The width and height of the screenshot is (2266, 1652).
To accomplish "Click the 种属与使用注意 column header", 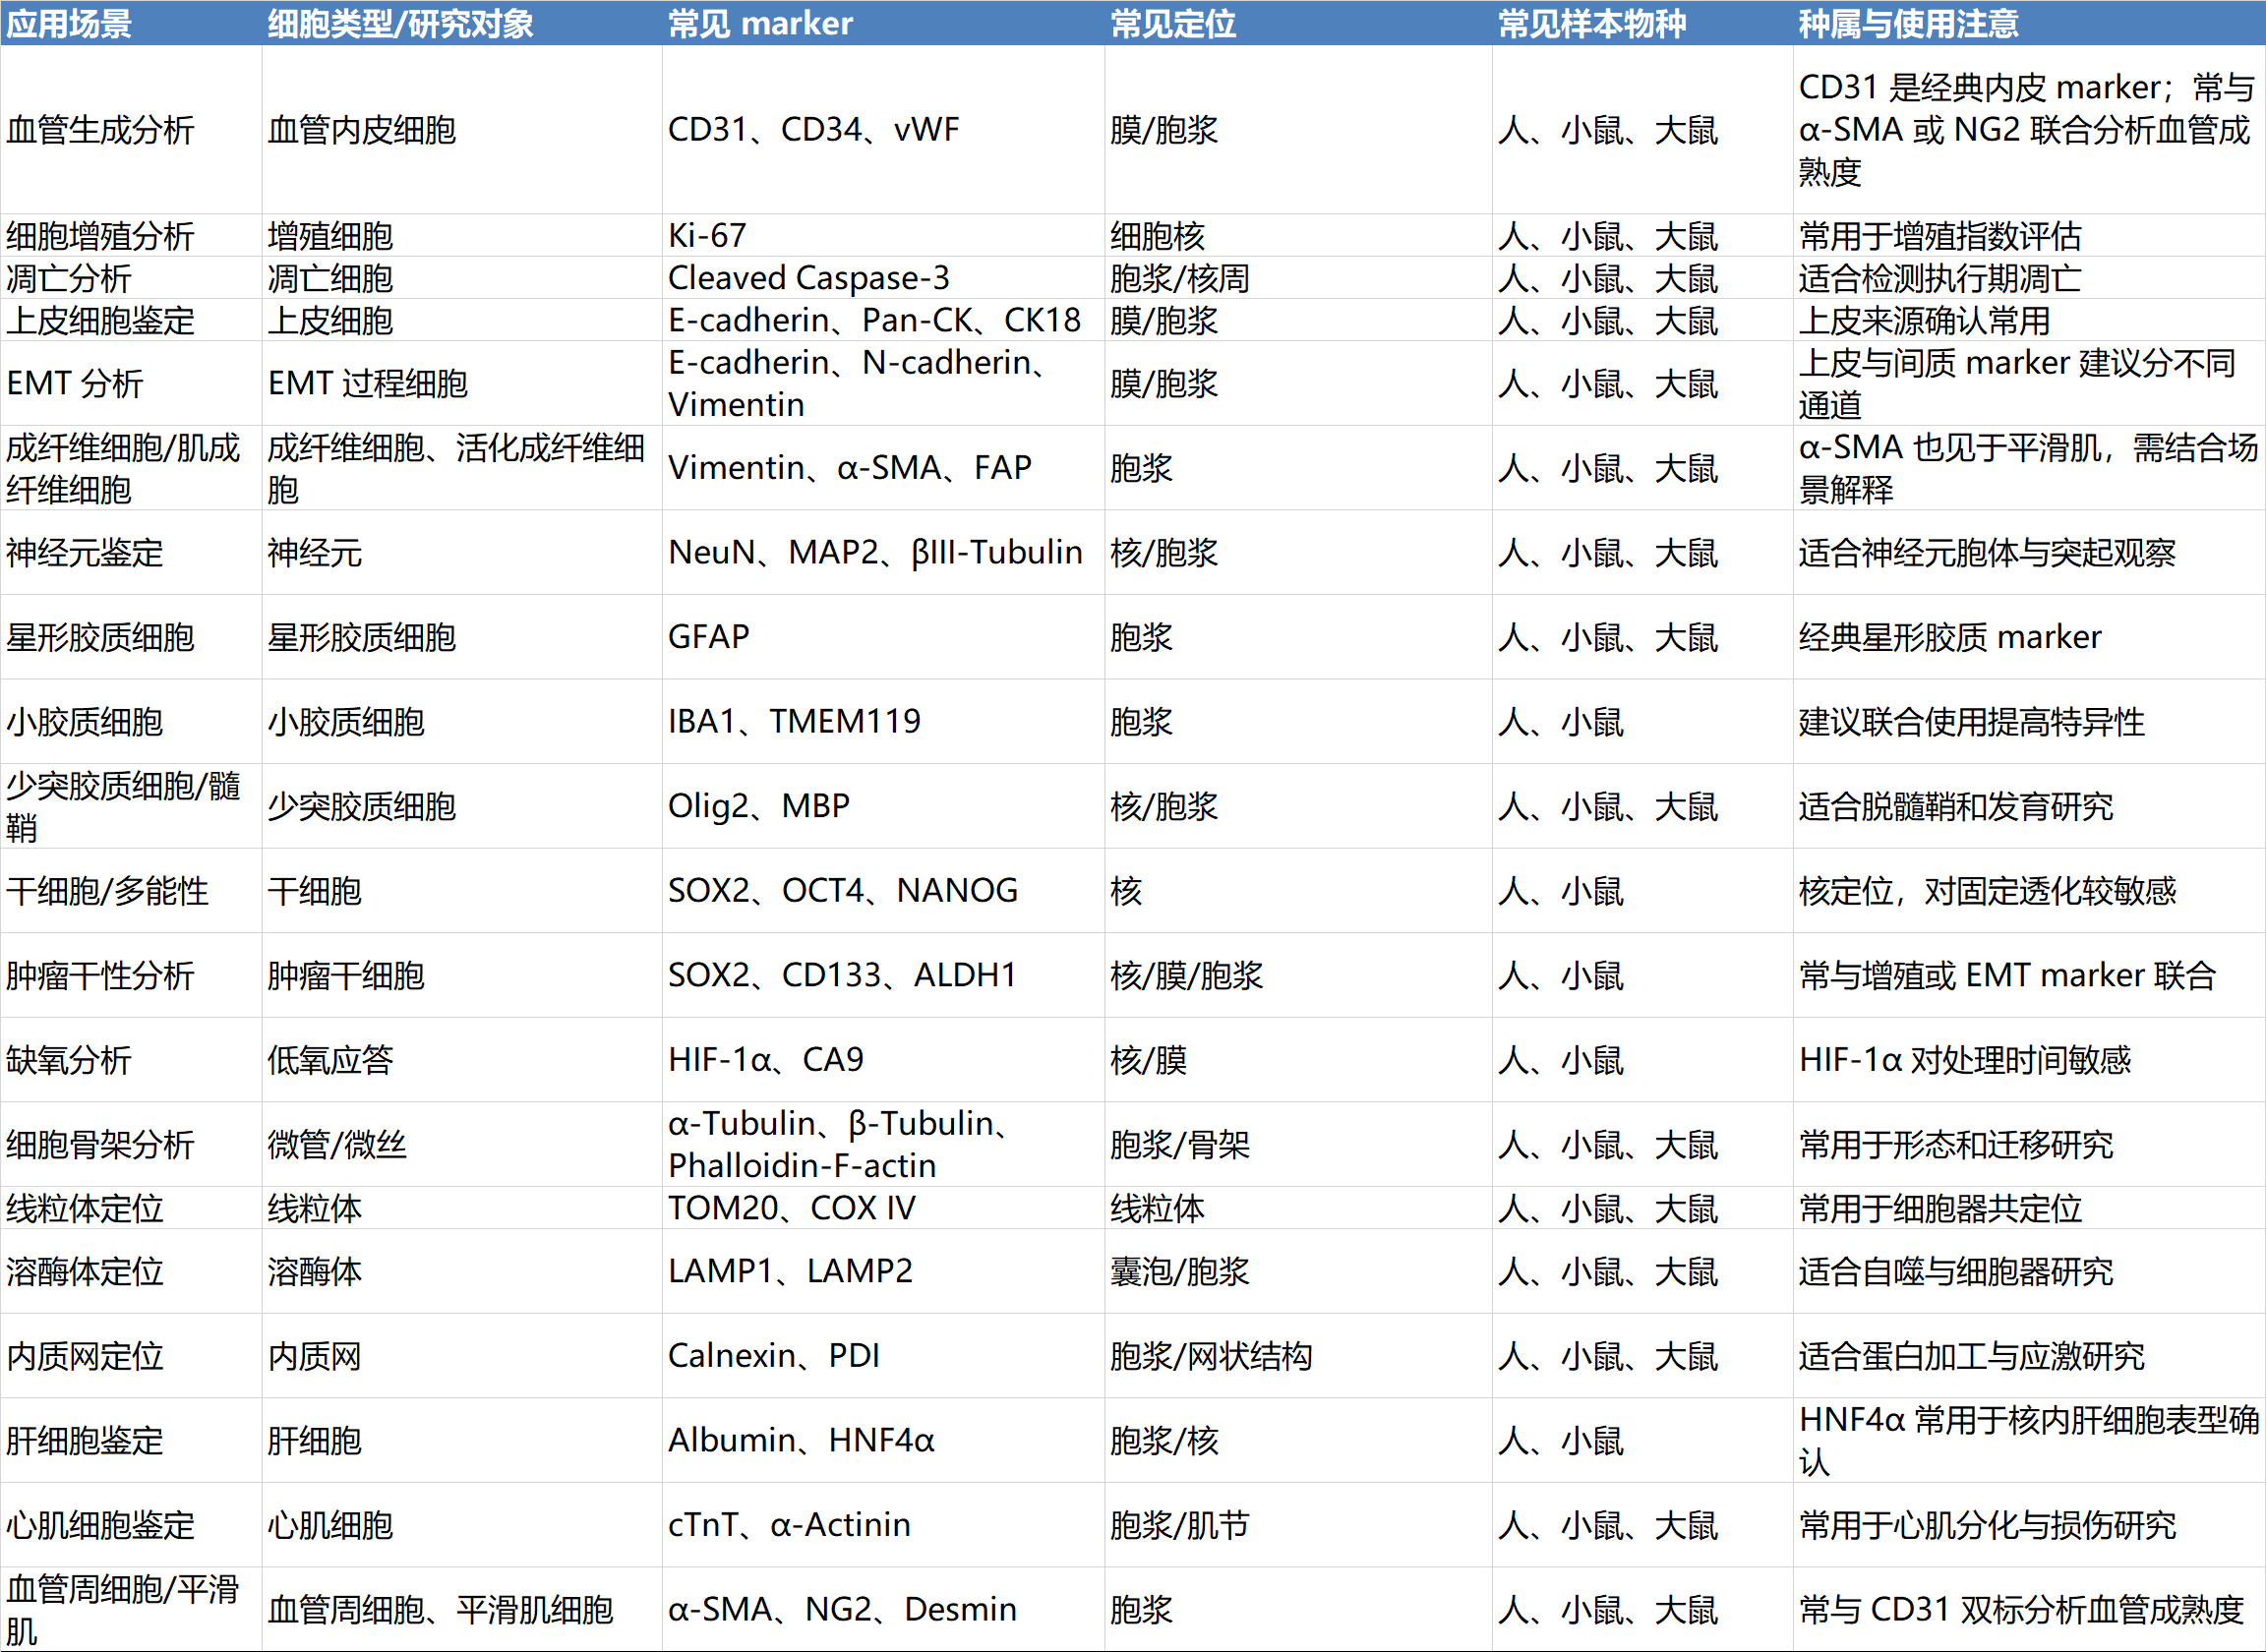I will tap(1908, 23).
